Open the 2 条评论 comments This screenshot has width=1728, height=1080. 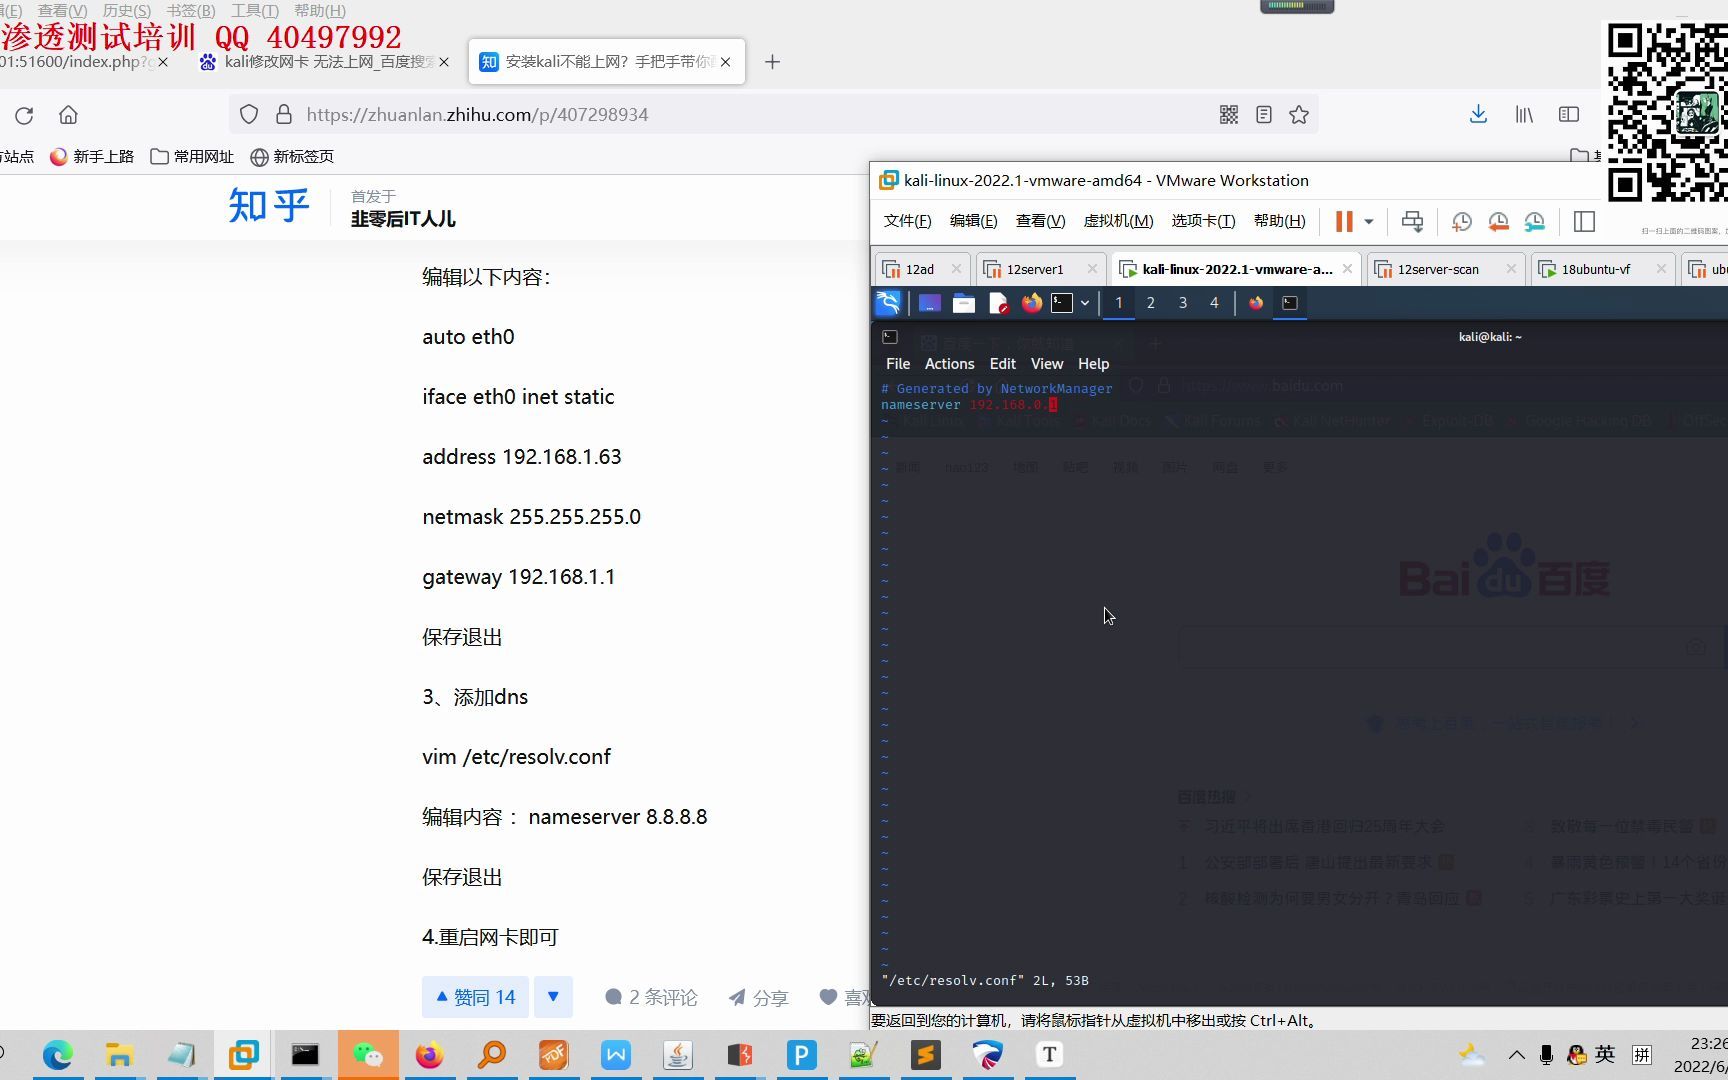pyautogui.click(x=651, y=997)
